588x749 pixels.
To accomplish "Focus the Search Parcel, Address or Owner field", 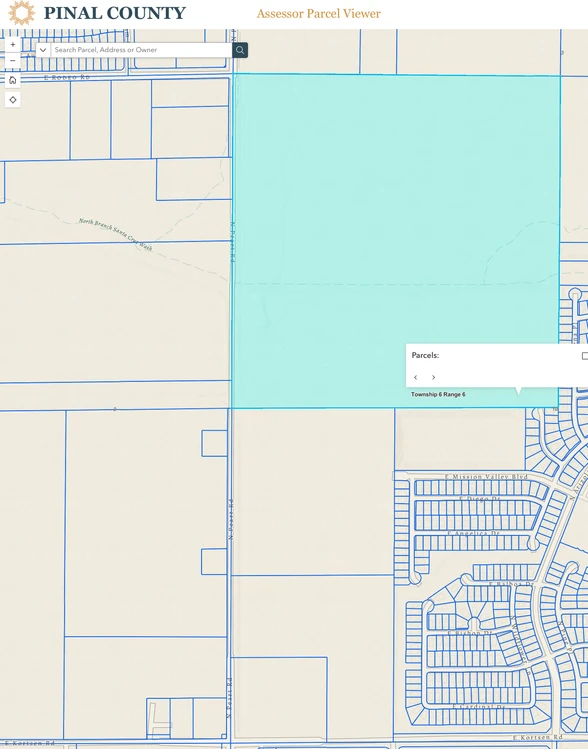I will [x=141, y=50].
